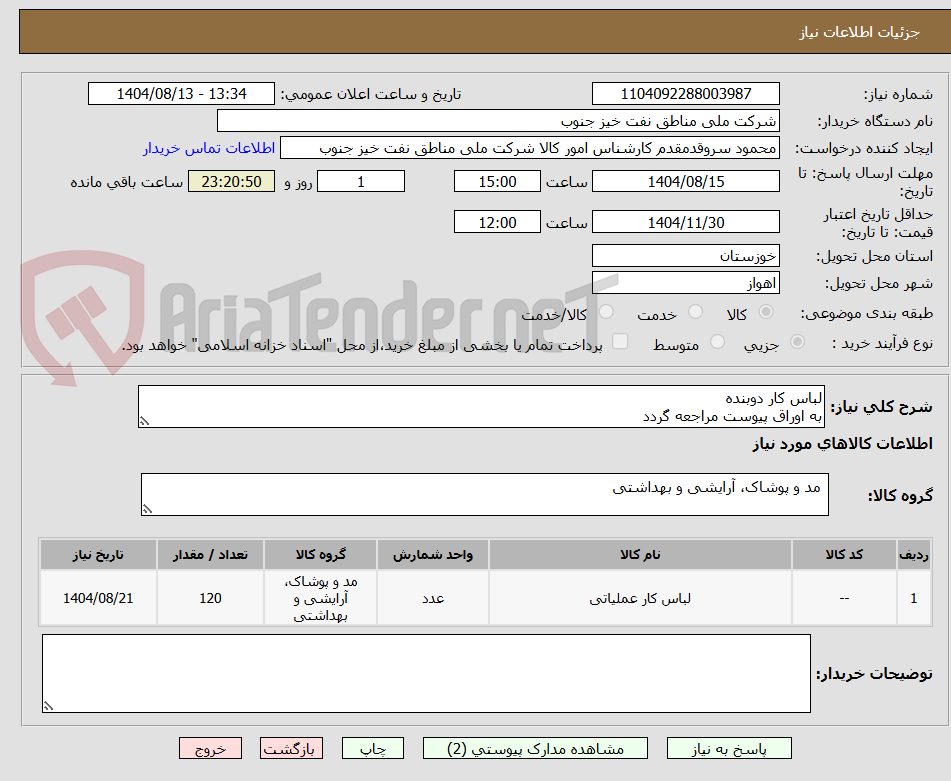The image size is (951, 781).
Task: Click the resize grip in توضیحات خریدار box
Action: pos(47,703)
